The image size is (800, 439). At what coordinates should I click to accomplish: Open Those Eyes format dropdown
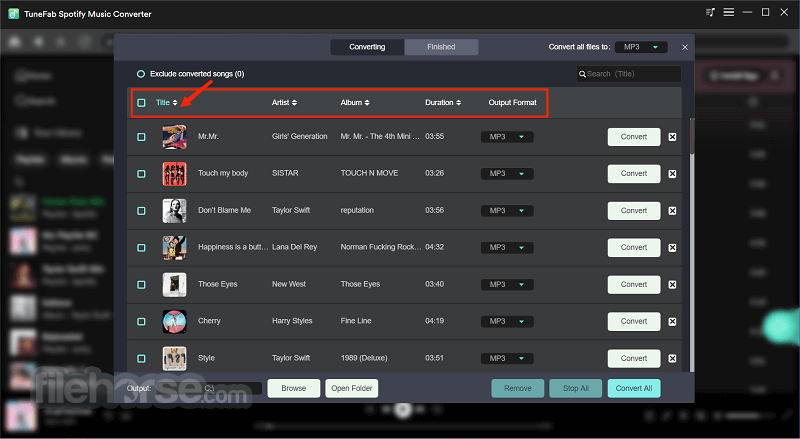pyautogui.click(x=507, y=284)
